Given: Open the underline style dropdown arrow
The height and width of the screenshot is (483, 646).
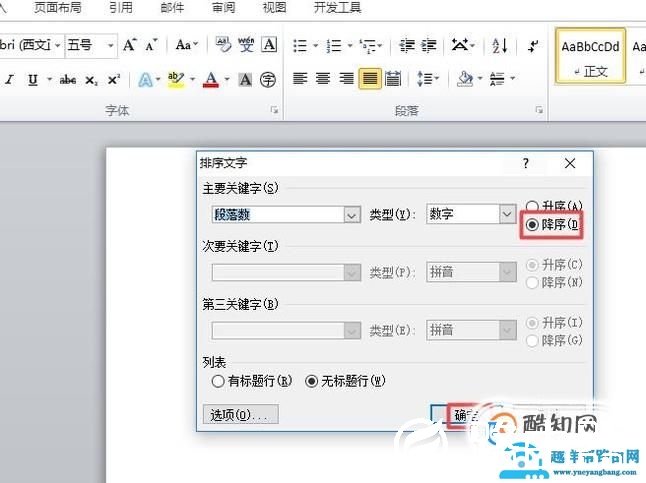Looking at the screenshot, I should 49,79.
